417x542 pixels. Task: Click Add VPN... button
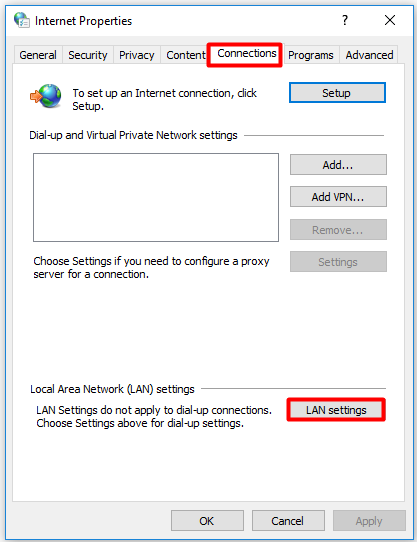coord(338,197)
